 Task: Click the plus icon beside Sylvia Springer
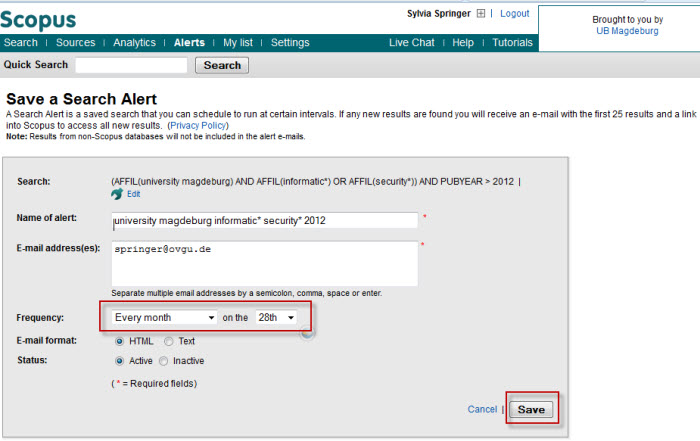point(480,14)
